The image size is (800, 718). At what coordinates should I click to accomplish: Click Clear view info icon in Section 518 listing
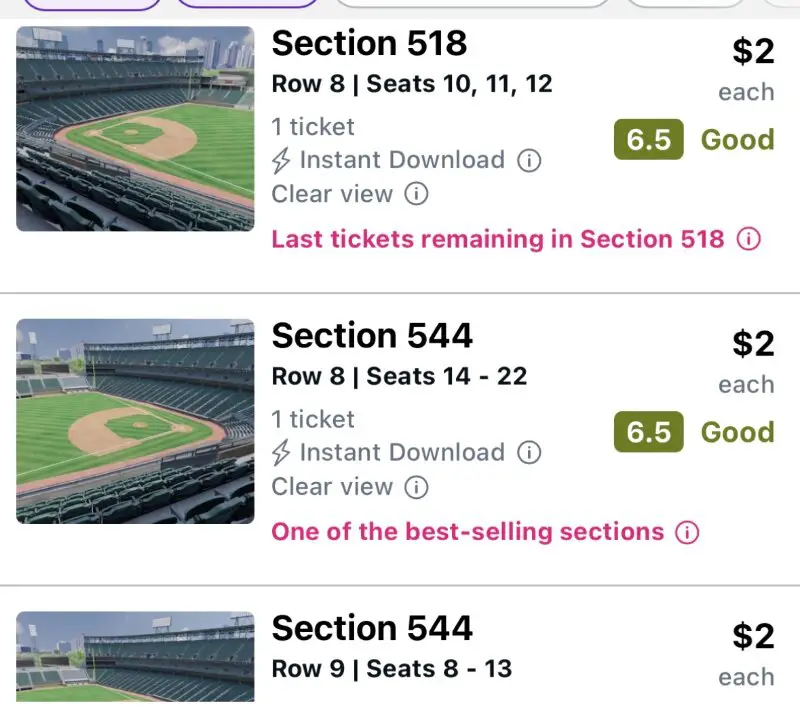click(x=416, y=194)
